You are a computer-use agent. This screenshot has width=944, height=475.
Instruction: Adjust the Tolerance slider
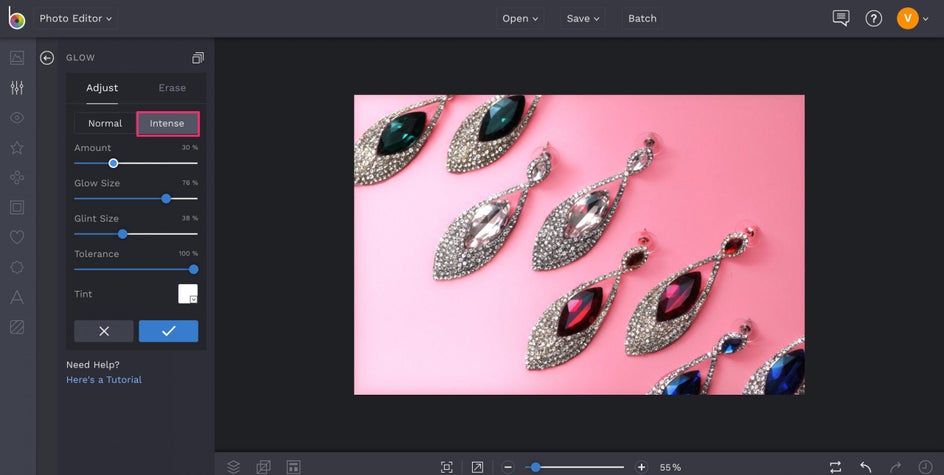(x=136, y=270)
